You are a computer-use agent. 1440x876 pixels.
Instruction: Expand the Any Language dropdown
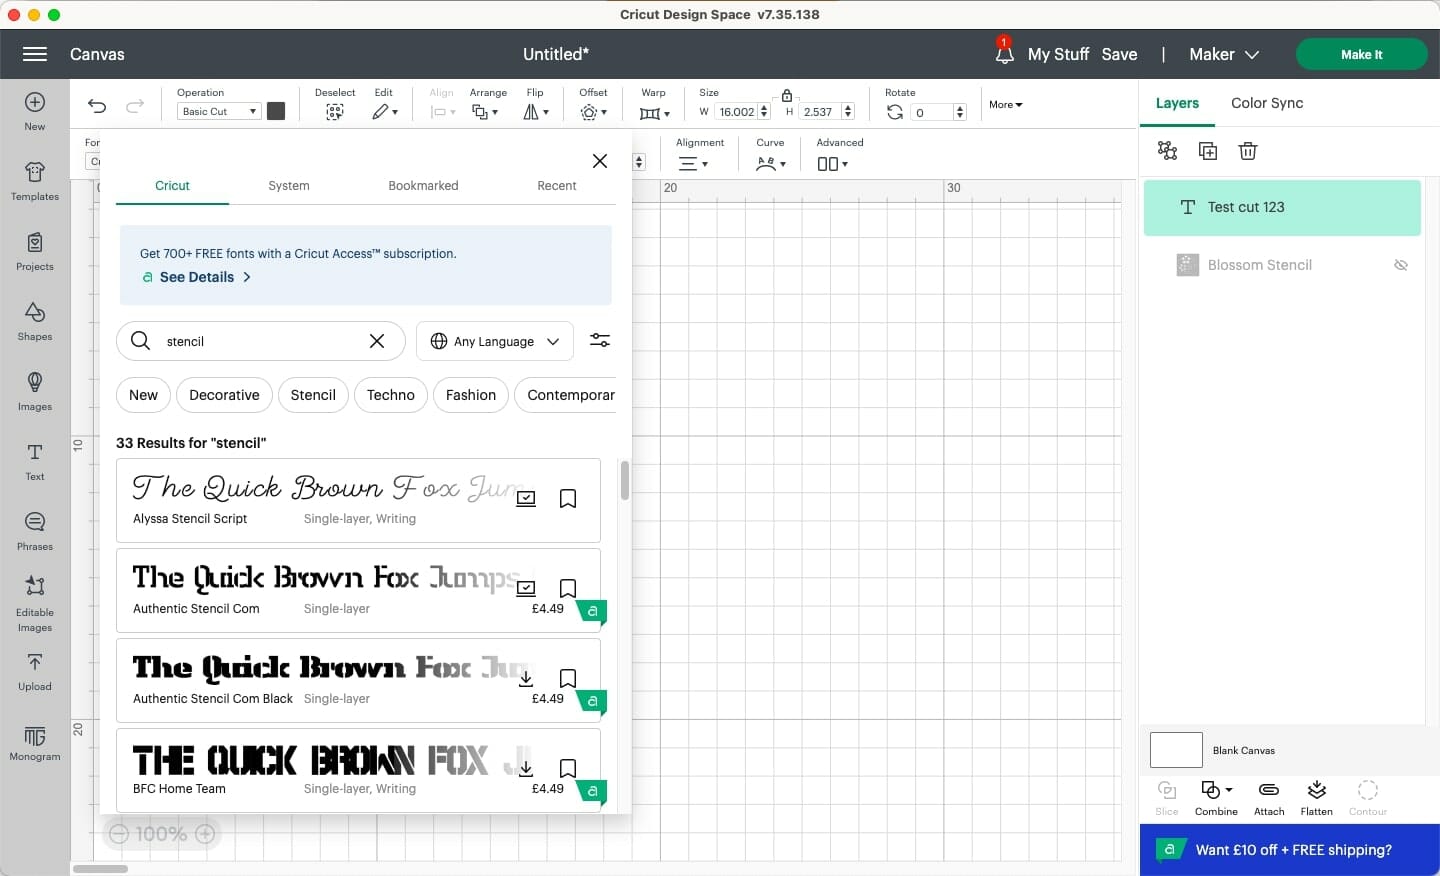pyautogui.click(x=494, y=341)
